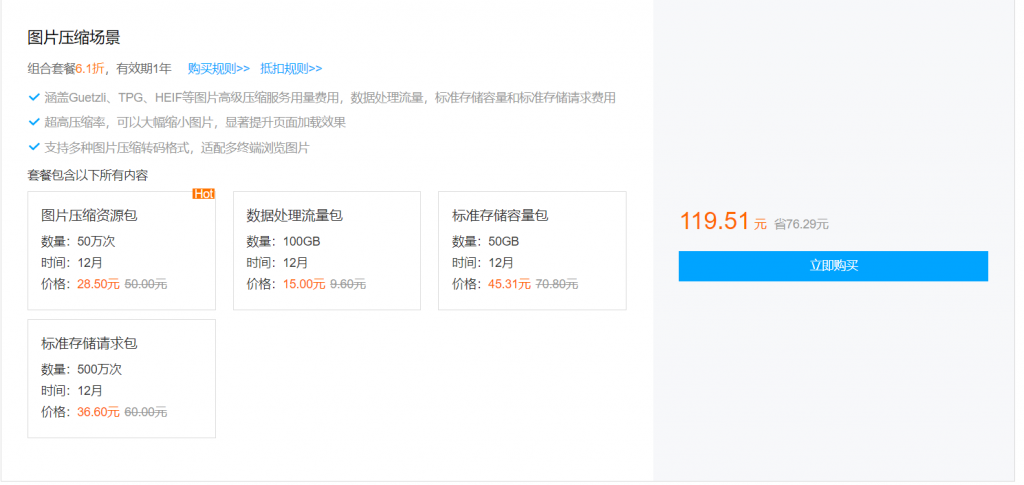Screen dimensions: 1024x485
Task: Click the 数量：50万次 line
Action: point(78,242)
